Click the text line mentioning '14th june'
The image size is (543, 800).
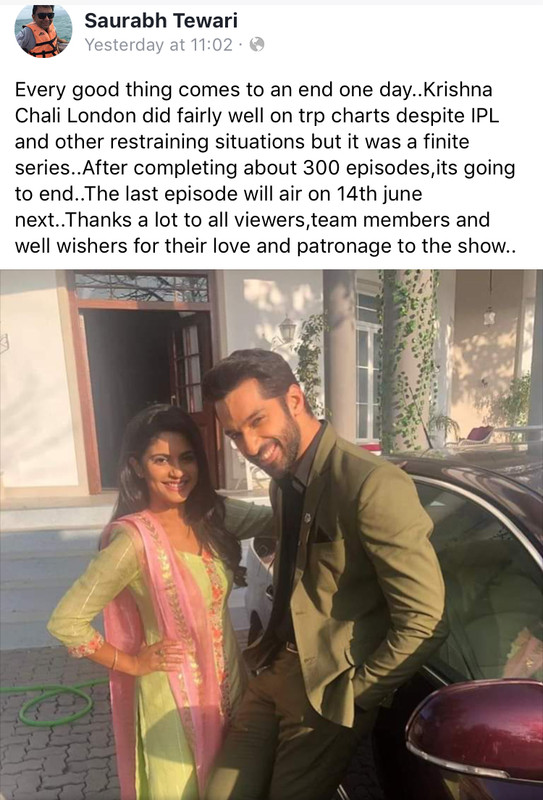(218, 194)
